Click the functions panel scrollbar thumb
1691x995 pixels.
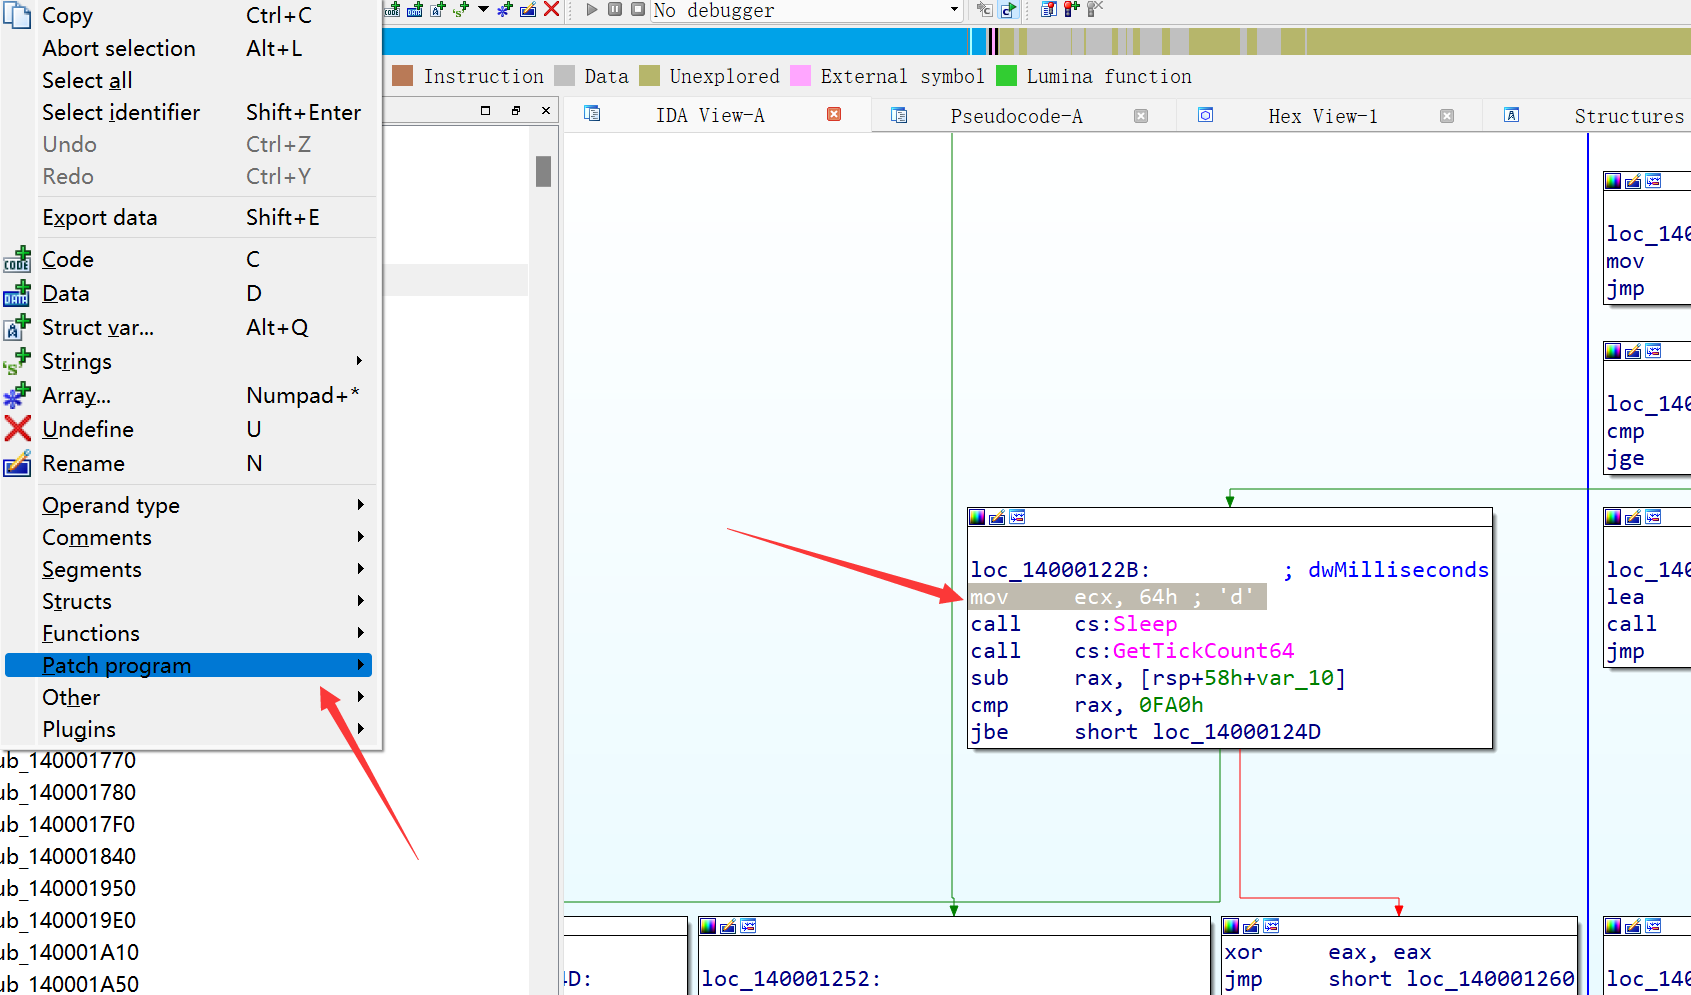pyautogui.click(x=544, y=171)
